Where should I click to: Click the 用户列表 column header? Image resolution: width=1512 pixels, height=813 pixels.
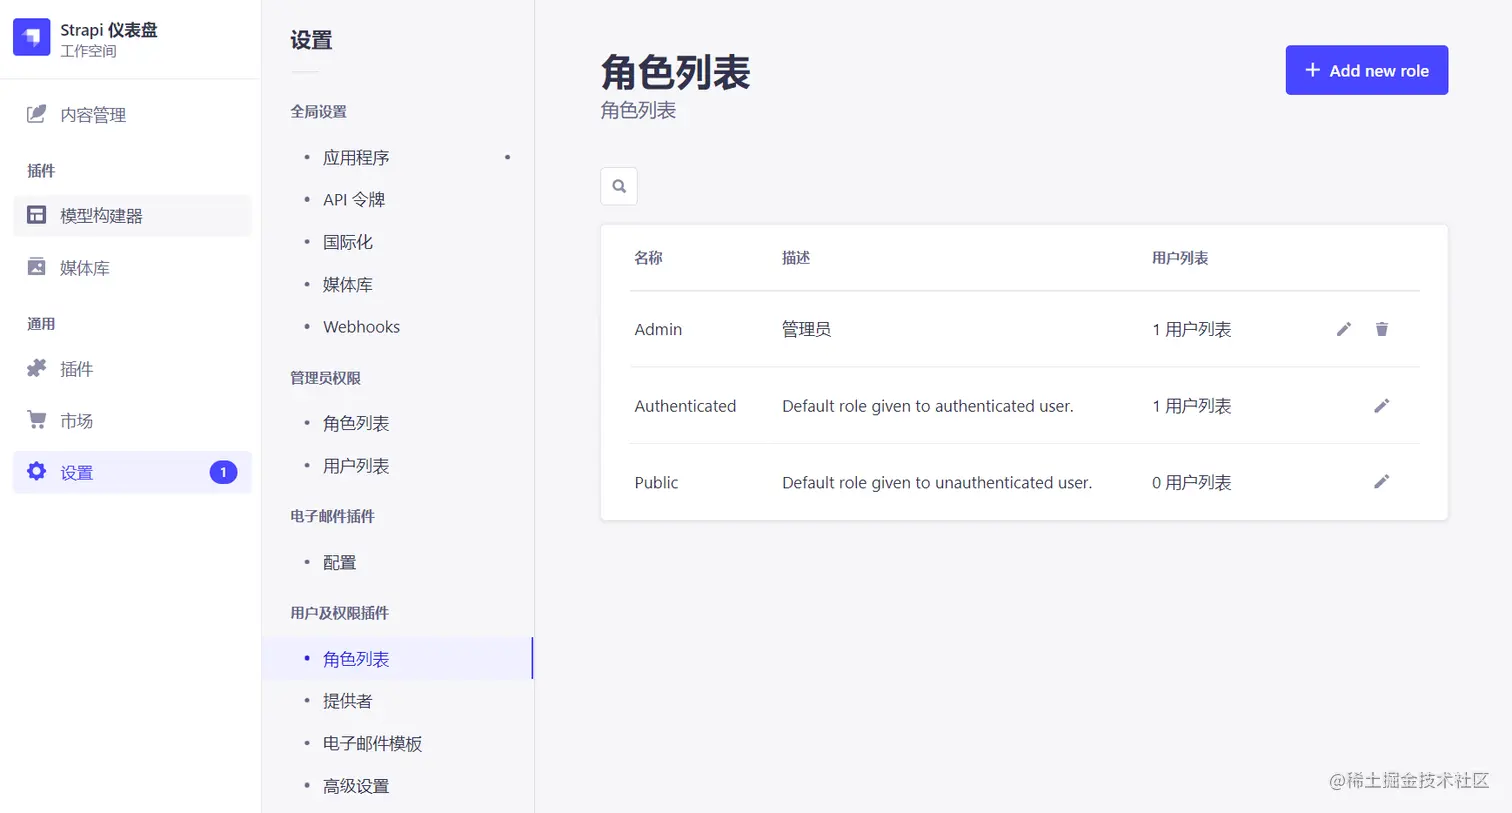1180,258
